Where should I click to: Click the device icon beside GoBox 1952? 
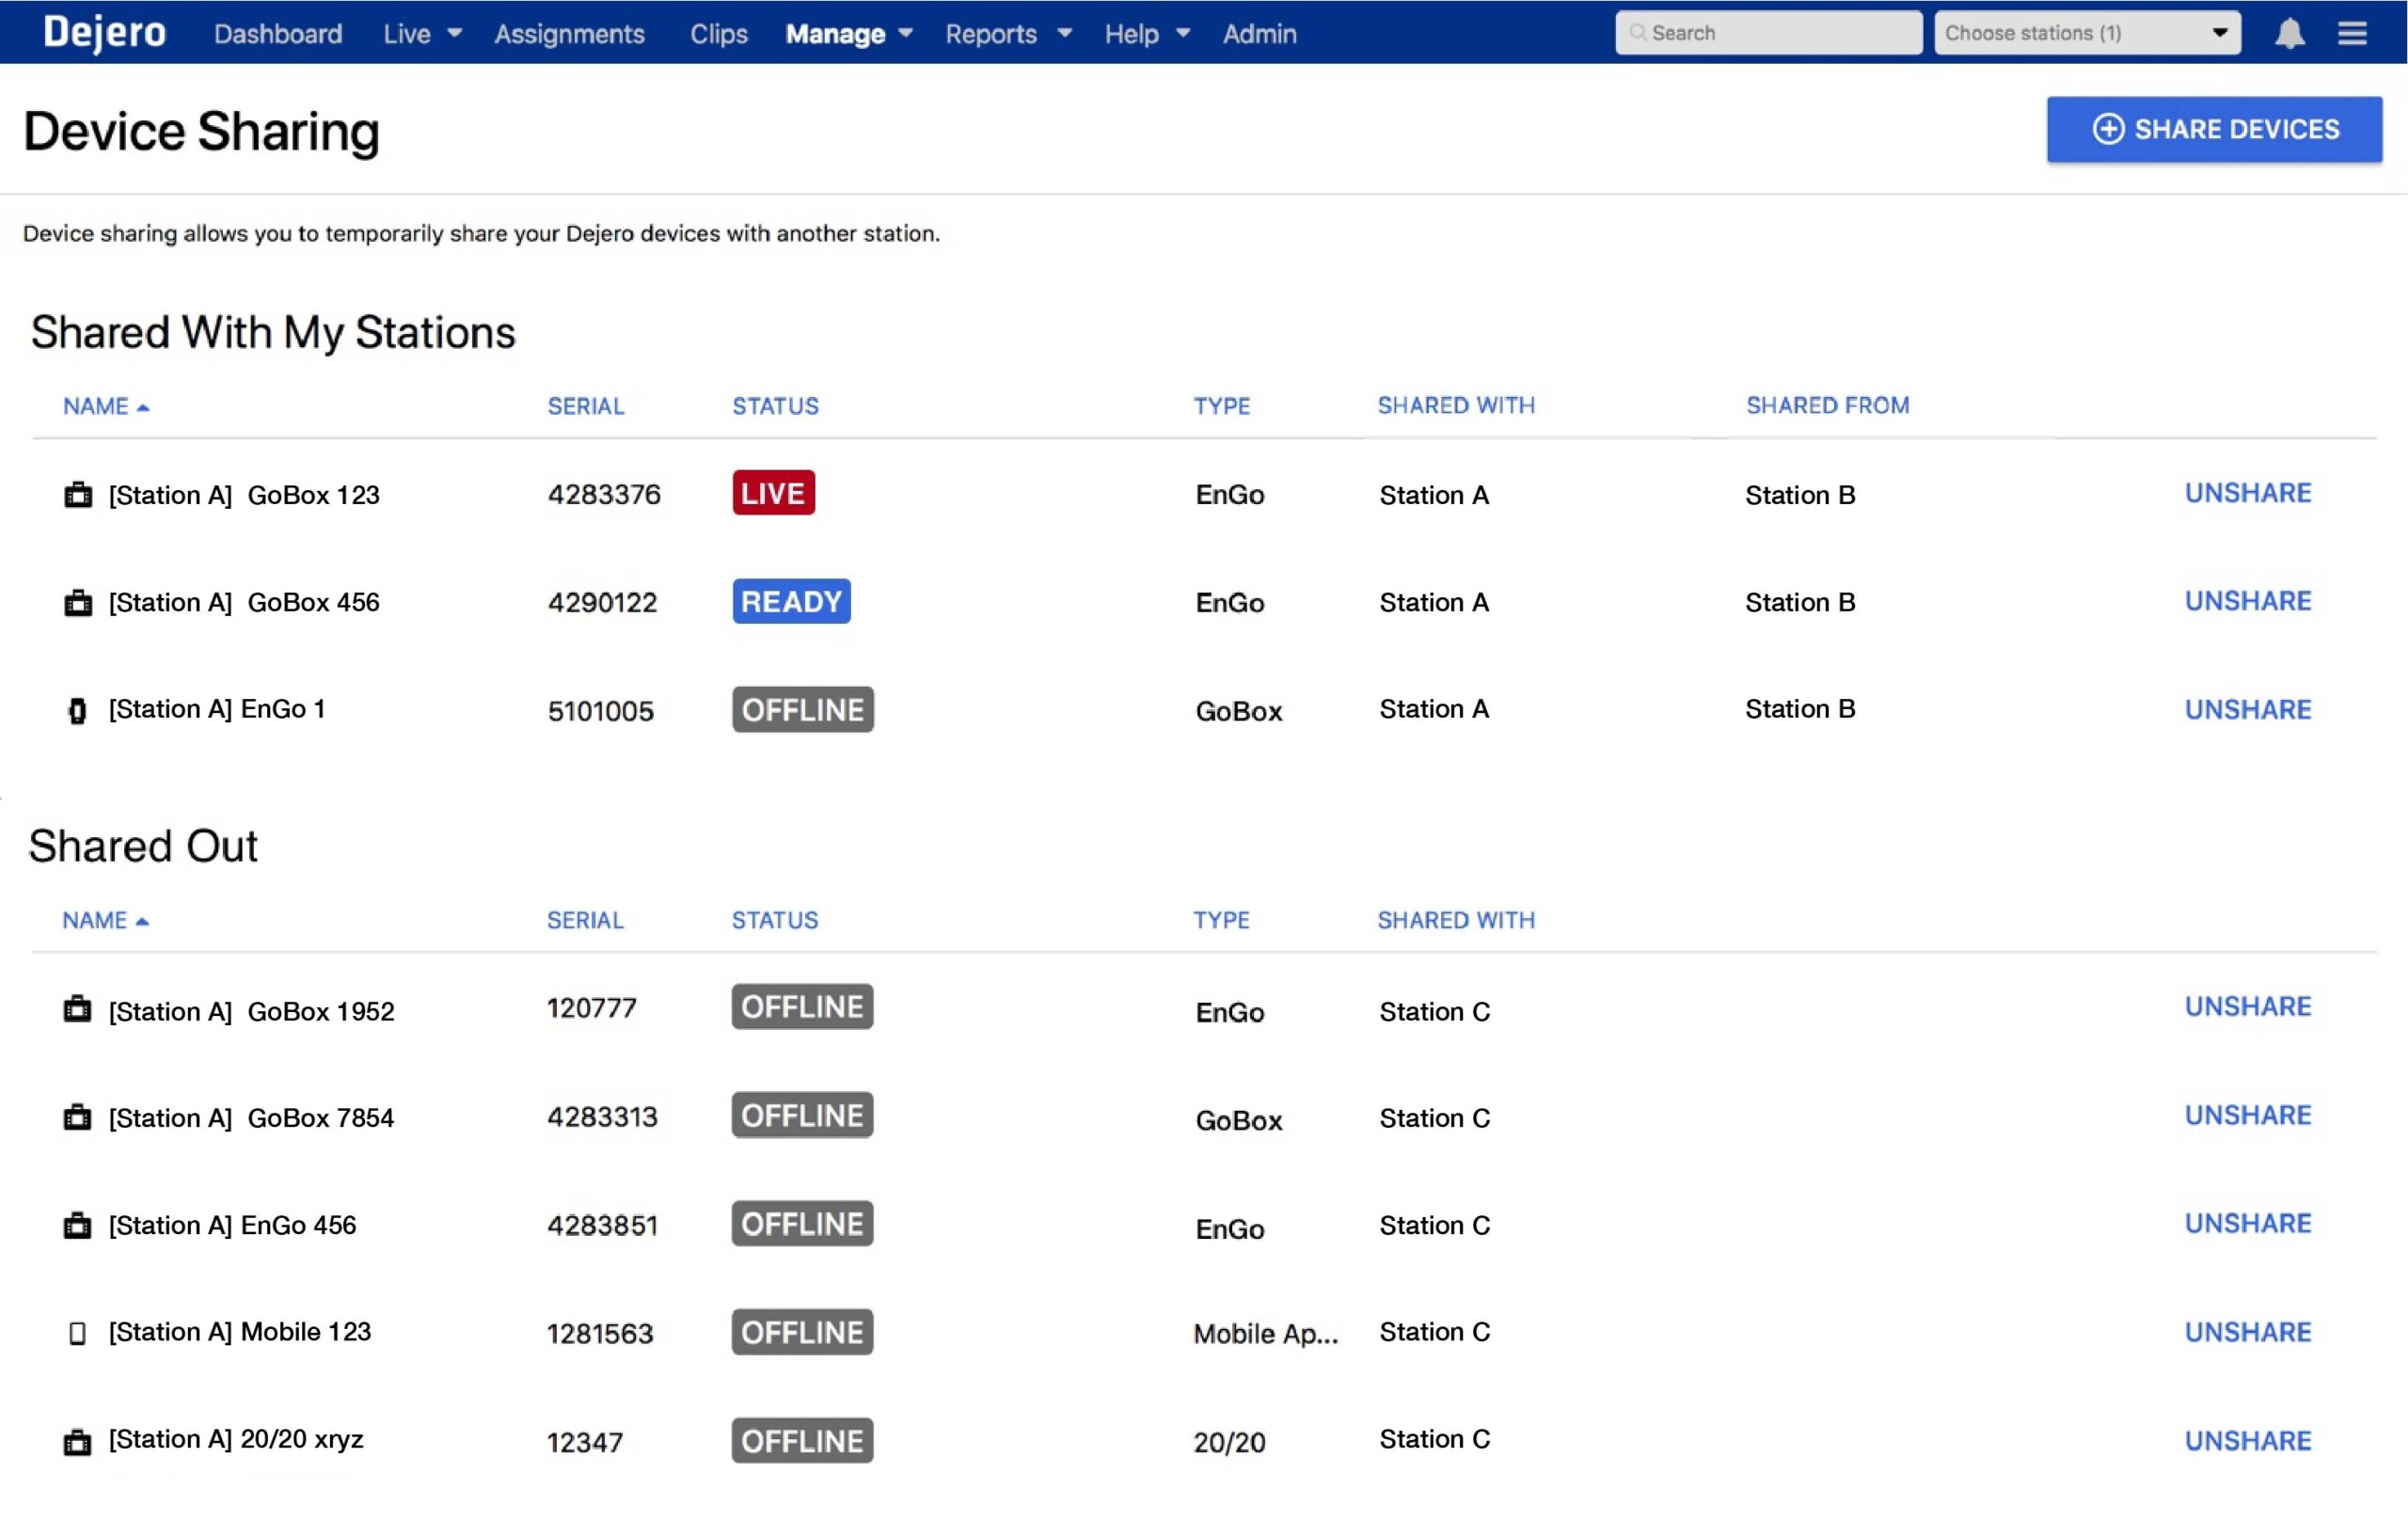coord(77,1010)
